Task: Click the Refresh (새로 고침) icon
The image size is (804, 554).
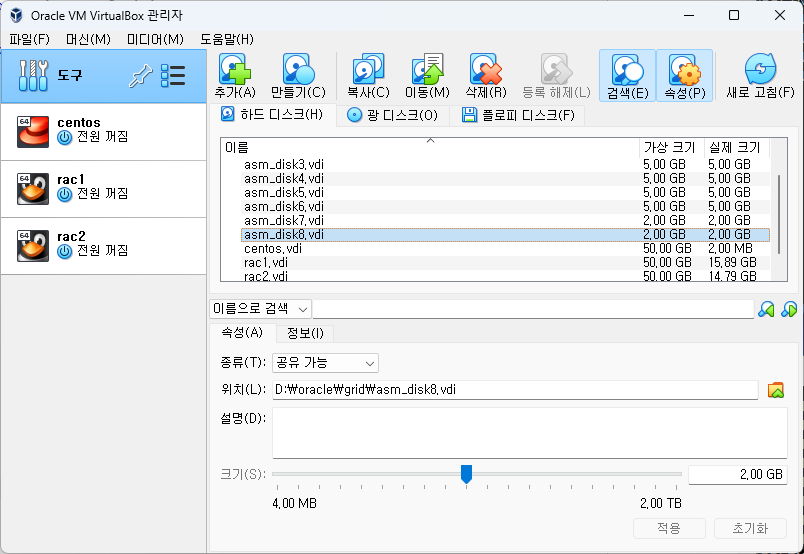Action: [x=760, y=69]
